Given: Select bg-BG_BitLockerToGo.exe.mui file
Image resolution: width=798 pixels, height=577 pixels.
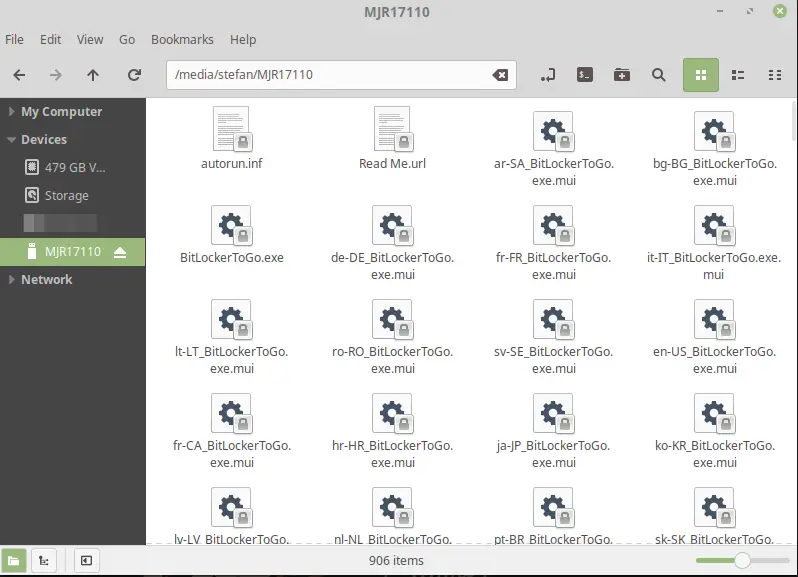Looking at the screenshot, I should tap(715, 149).
